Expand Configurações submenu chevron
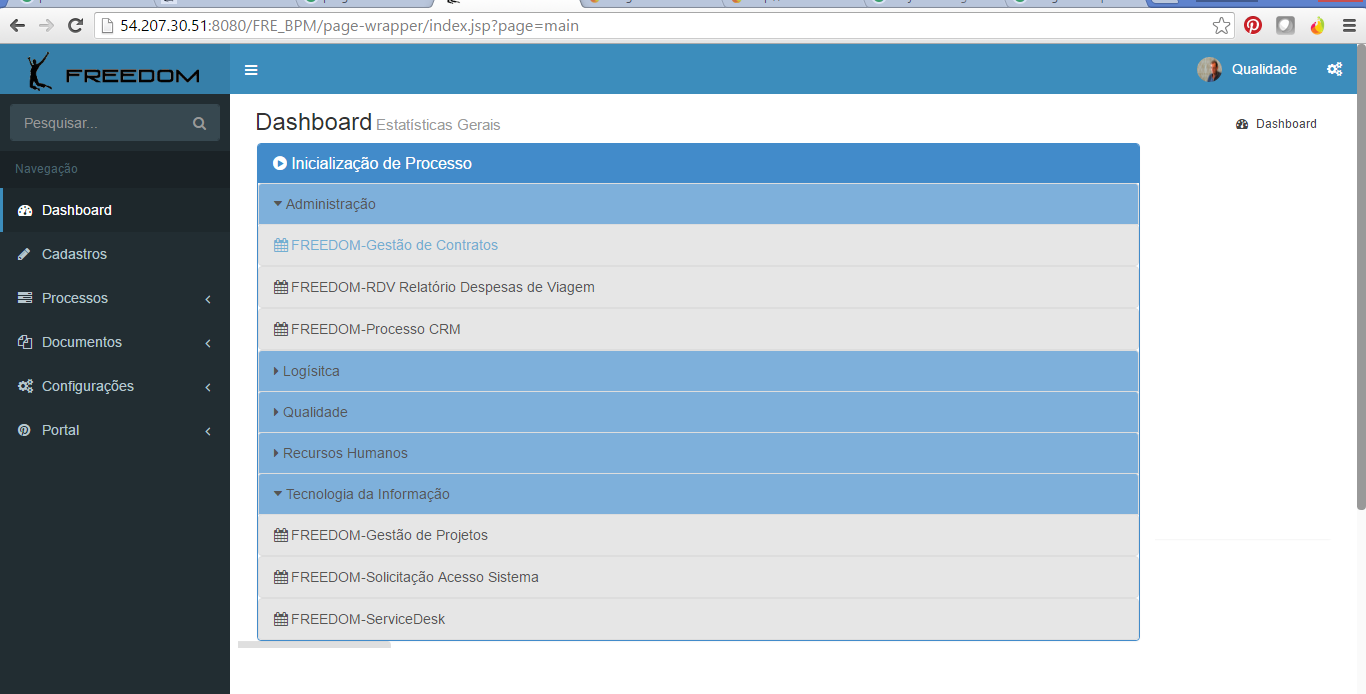Viewport: 1366px width, 694px height. pos(208,387)
